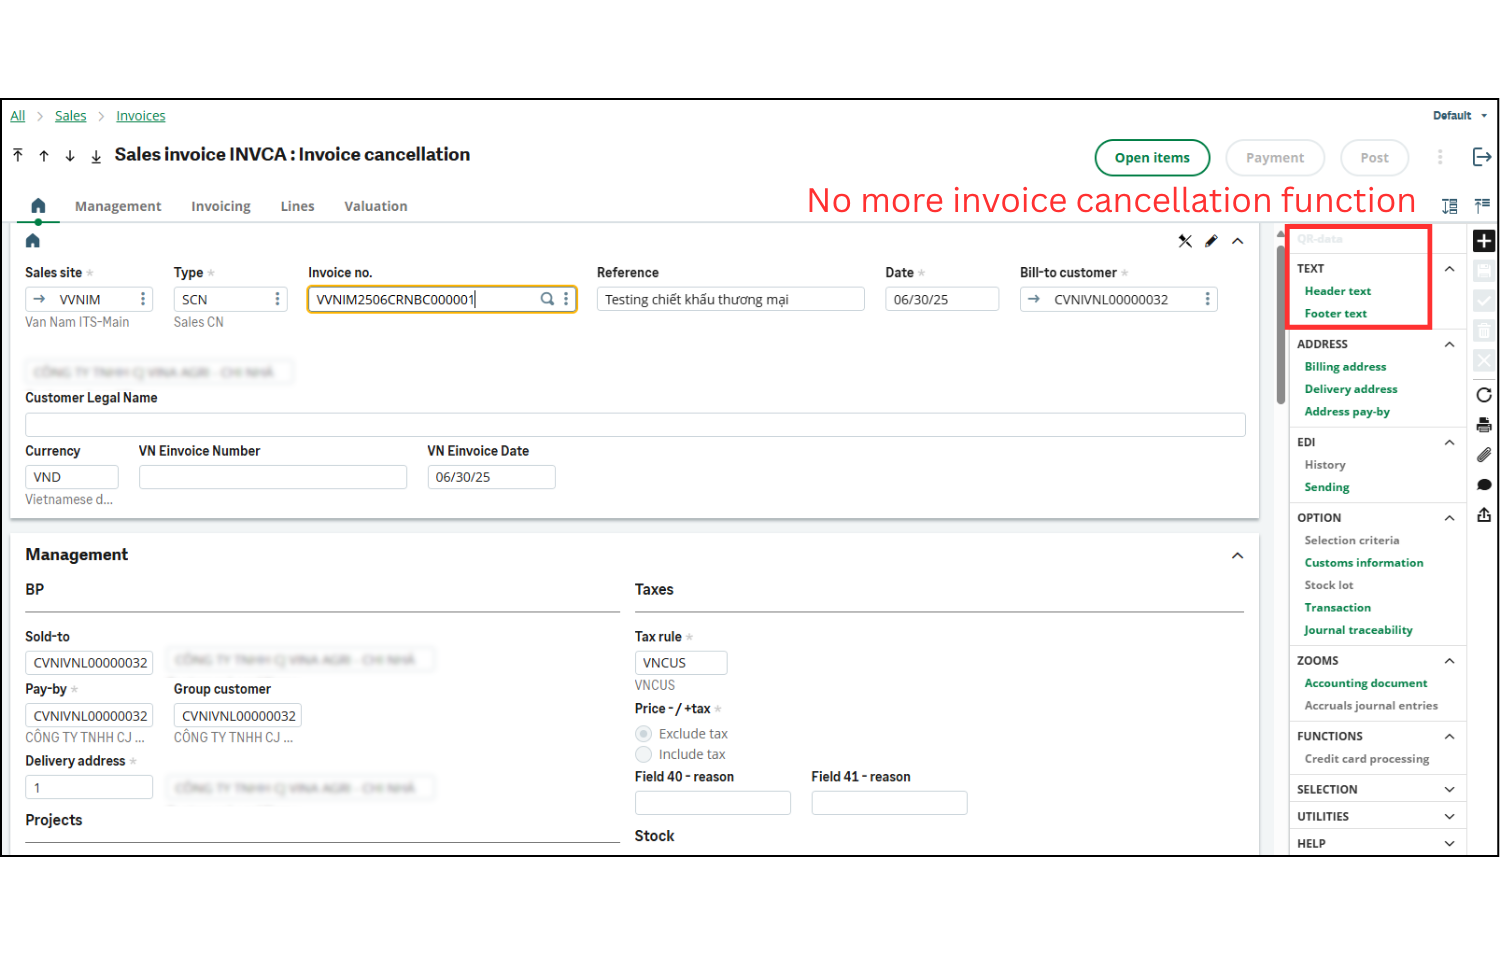Click the share/export icon
1500x980 pixels.
click(x=1484, y=515)
